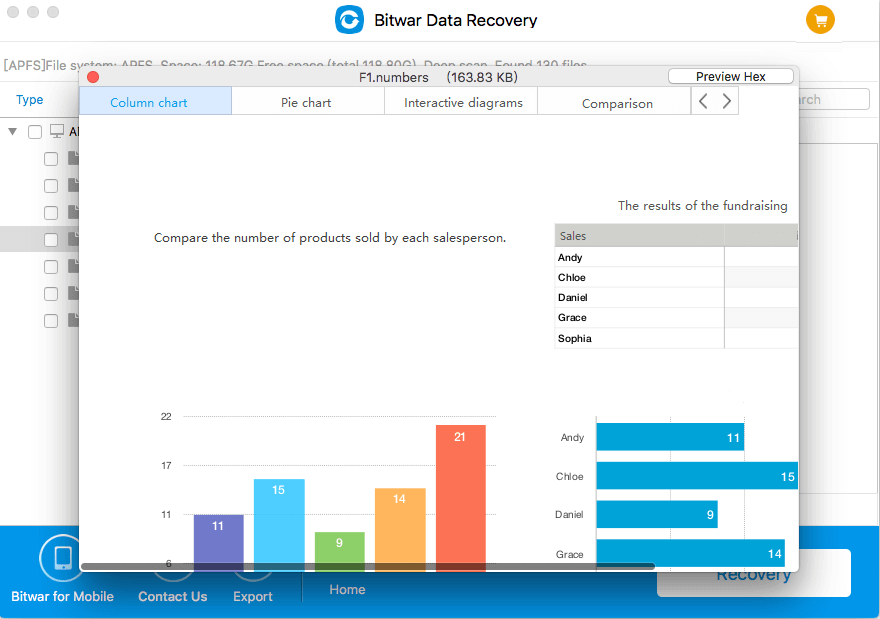
Task: Select the Sophia cell in the Sales table
Action: click(639, 338)
